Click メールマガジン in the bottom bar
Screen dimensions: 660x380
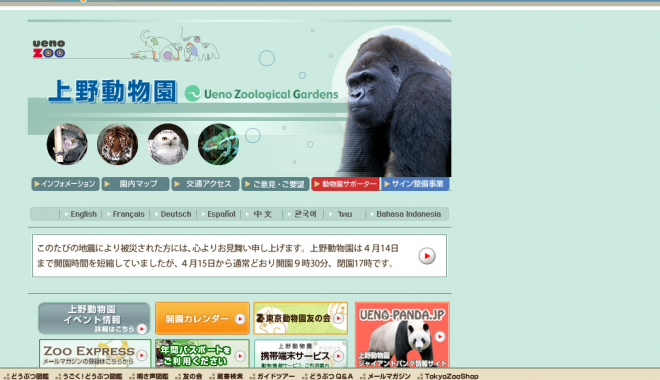(389, 376)
